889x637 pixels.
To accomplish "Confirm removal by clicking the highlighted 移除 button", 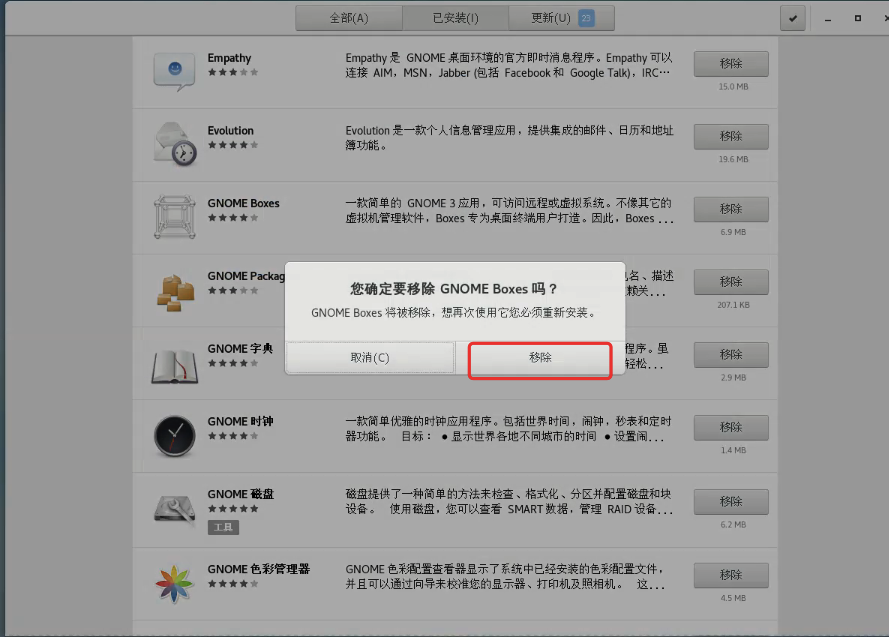I will pyautogui.click(x=540, y=357).
